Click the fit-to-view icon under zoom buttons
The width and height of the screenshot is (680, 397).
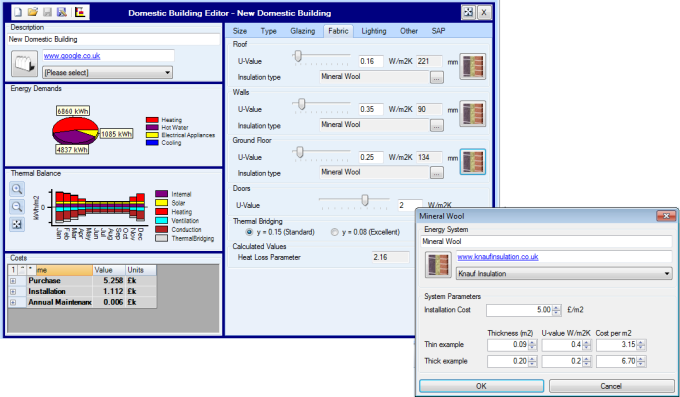pyautogui.click(x=17, y=224)
